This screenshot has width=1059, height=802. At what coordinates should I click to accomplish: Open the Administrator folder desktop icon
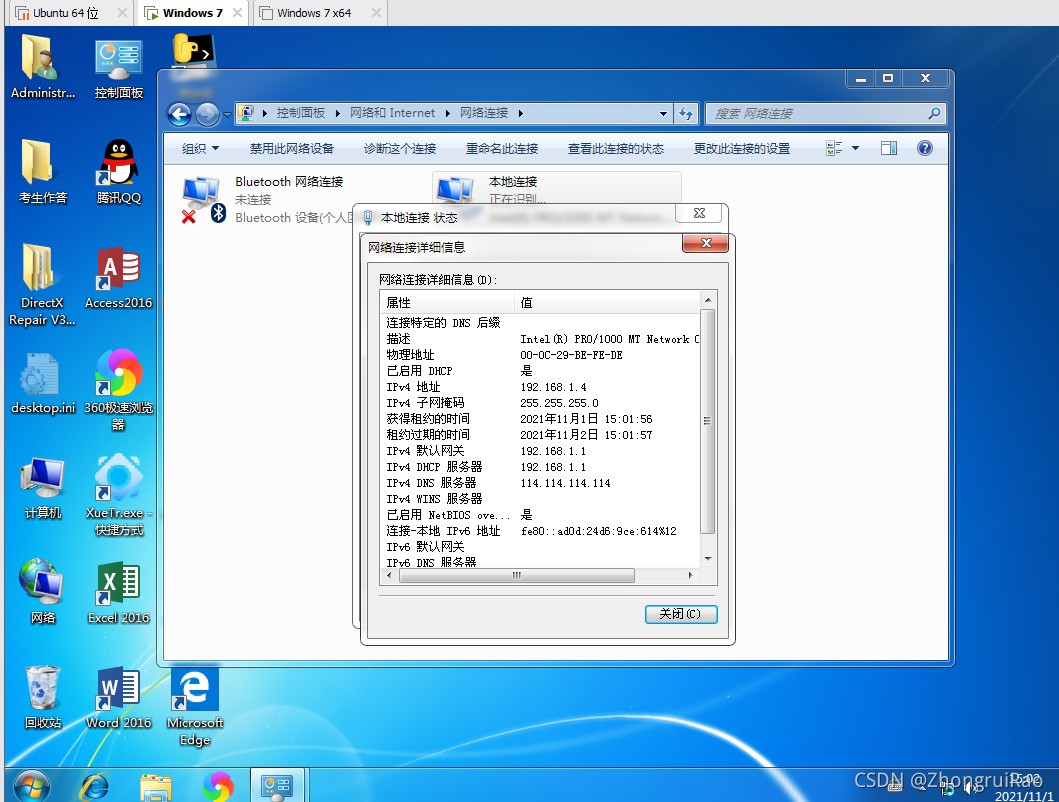[x=43, y=66]
